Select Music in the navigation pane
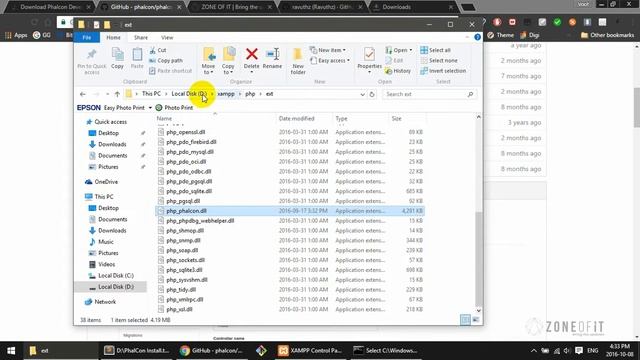 pyautogui.click(x=105, y=242)
